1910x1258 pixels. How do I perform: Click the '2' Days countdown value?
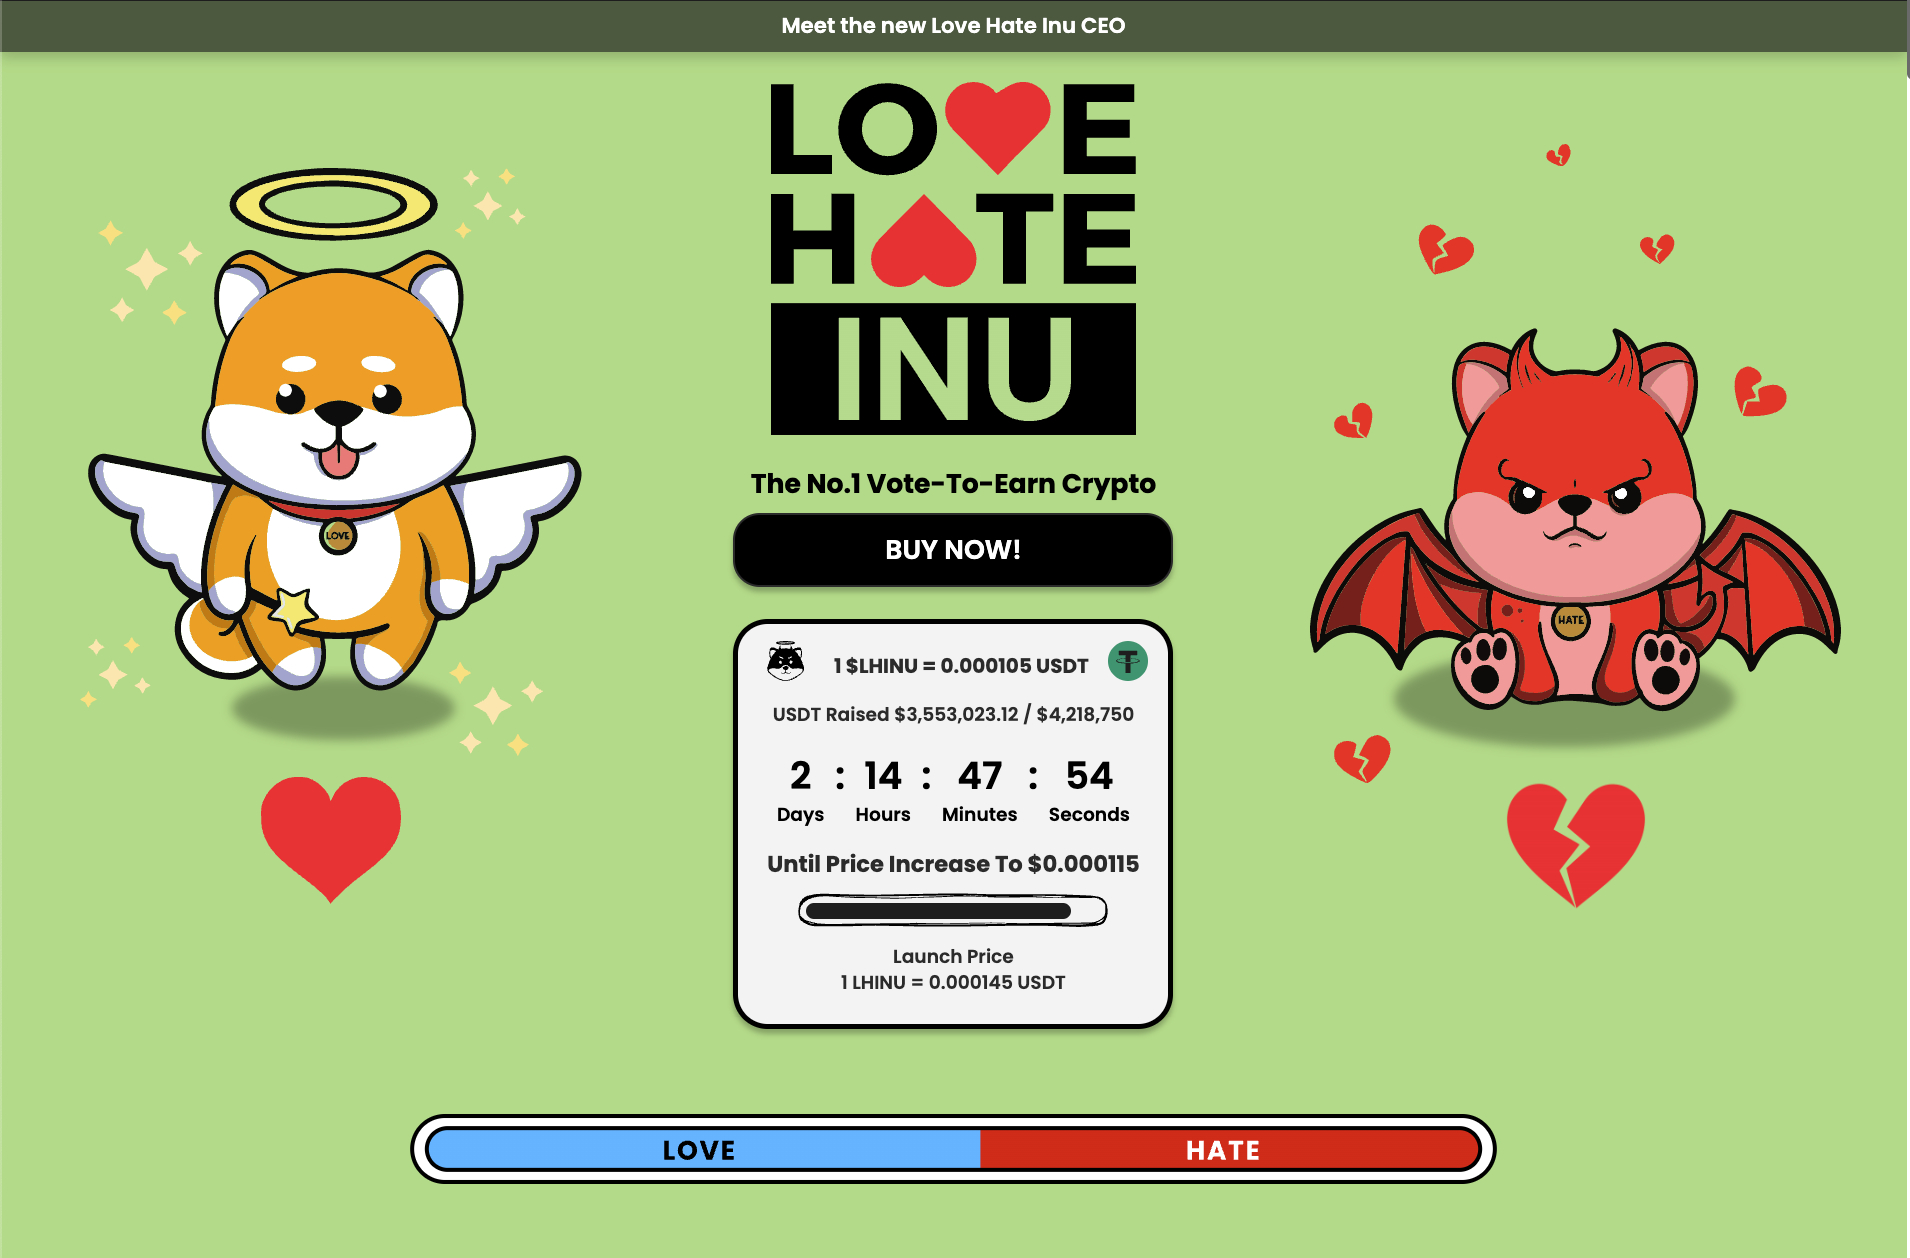tap(800, 776)
